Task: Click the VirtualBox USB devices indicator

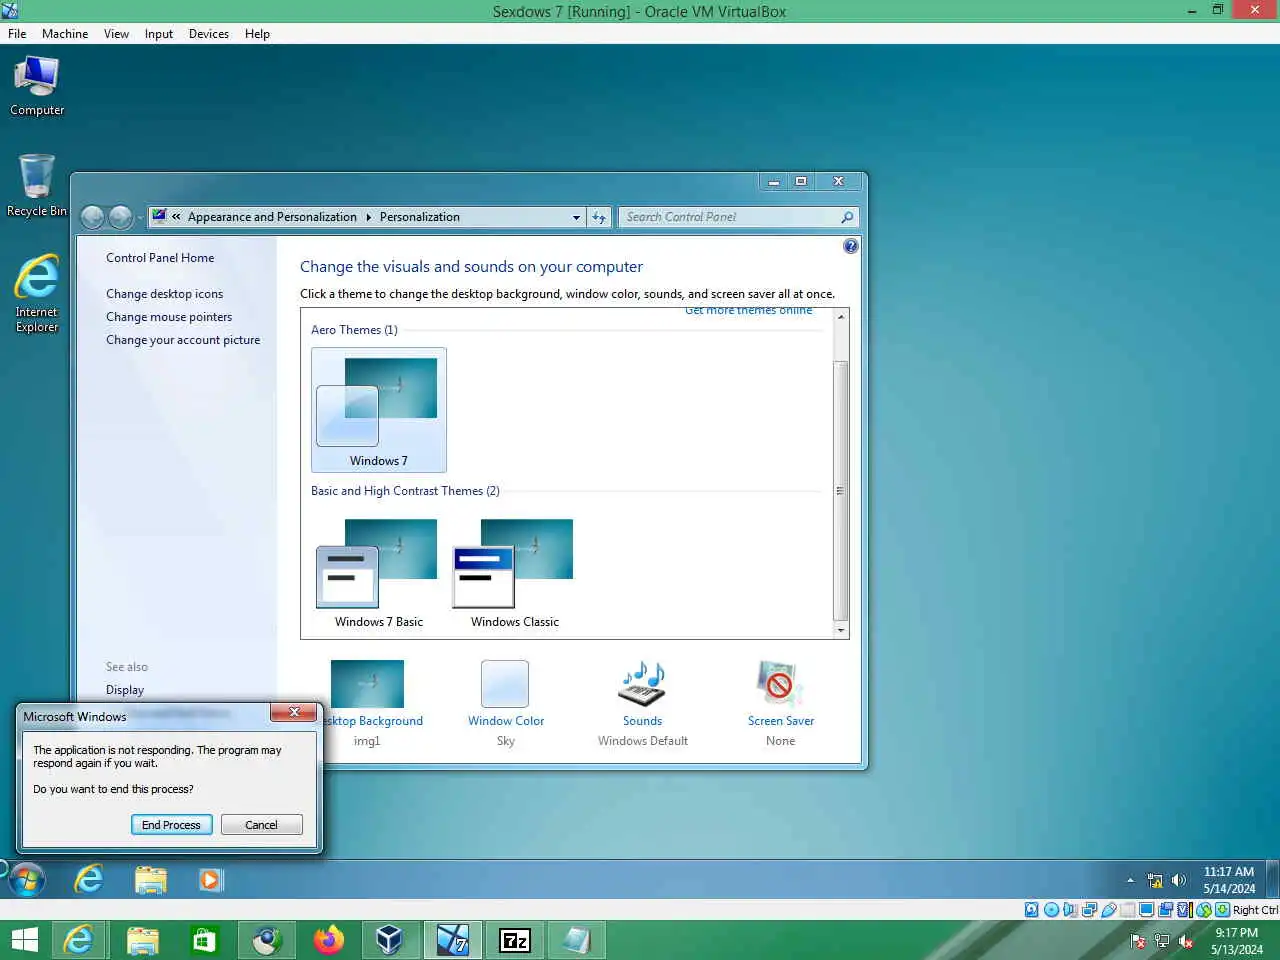Action: pyautogui.click(x=1108, y=910)
